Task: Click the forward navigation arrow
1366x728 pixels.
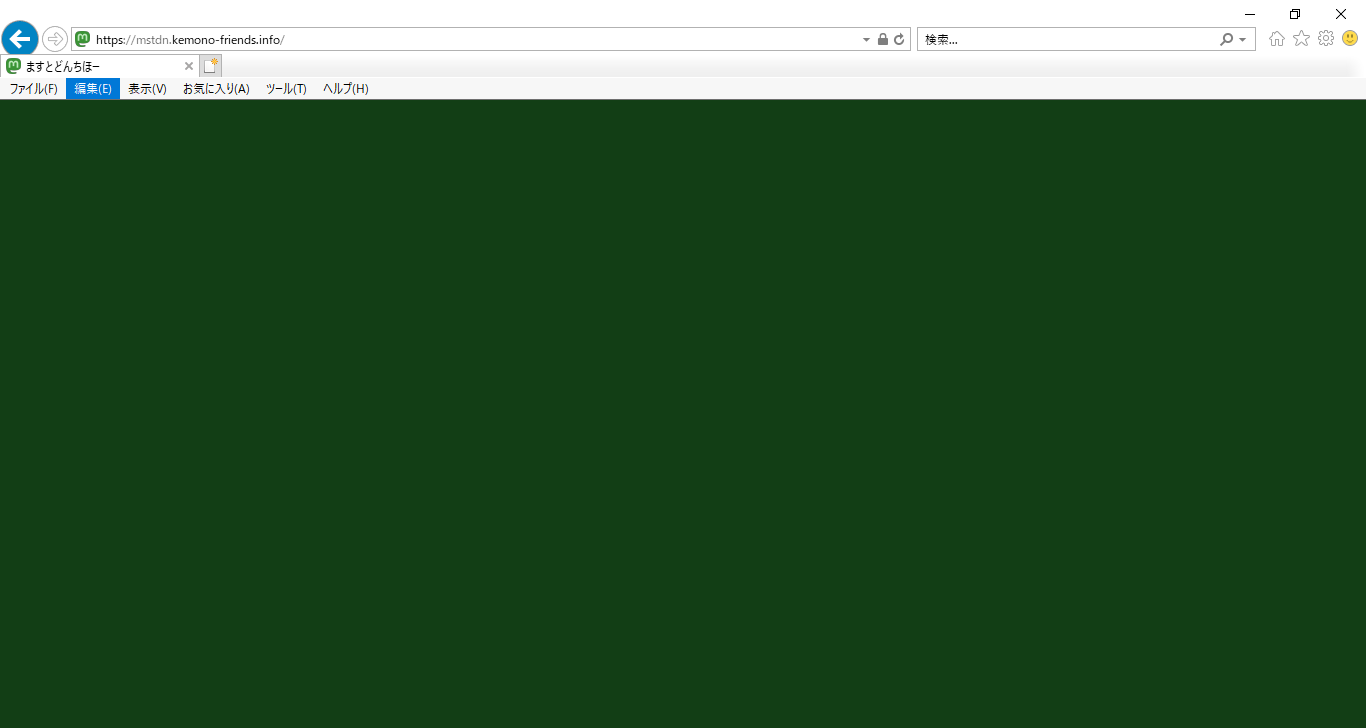Action: (55, 39)
